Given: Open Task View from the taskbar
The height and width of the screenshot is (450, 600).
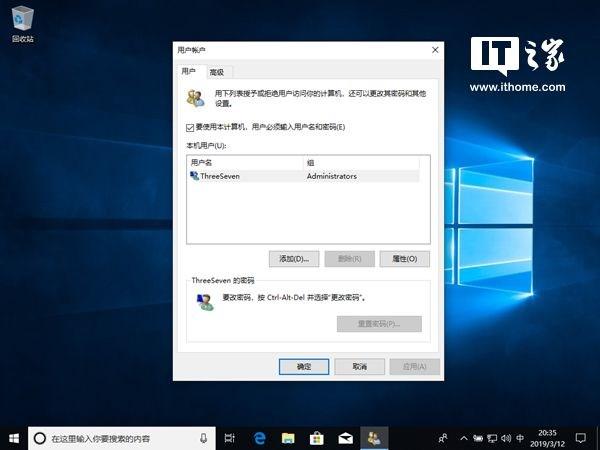Looking at the screenshot, I should click(x=230, y=438).
